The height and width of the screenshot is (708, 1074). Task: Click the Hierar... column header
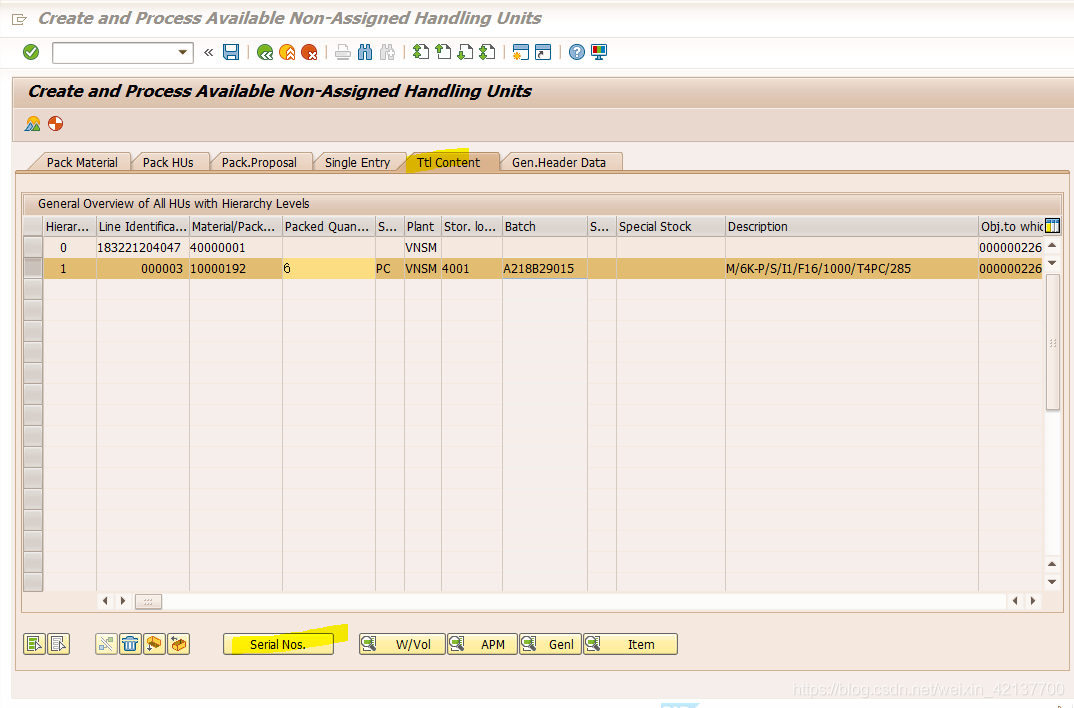point(69,227)
